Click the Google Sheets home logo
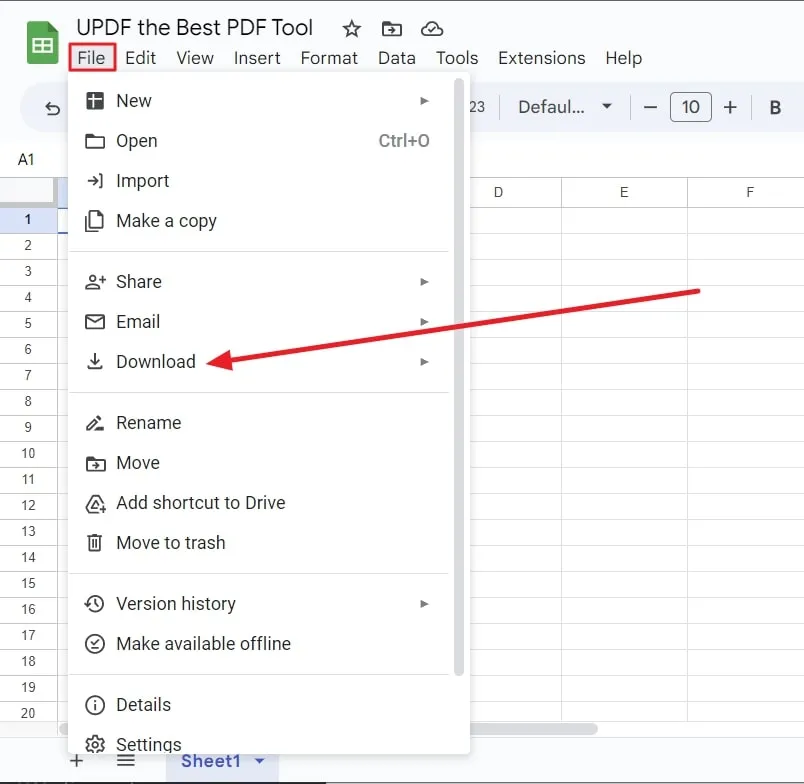Image resolution: width=804 pixels, height=784 pixels. 43,43
